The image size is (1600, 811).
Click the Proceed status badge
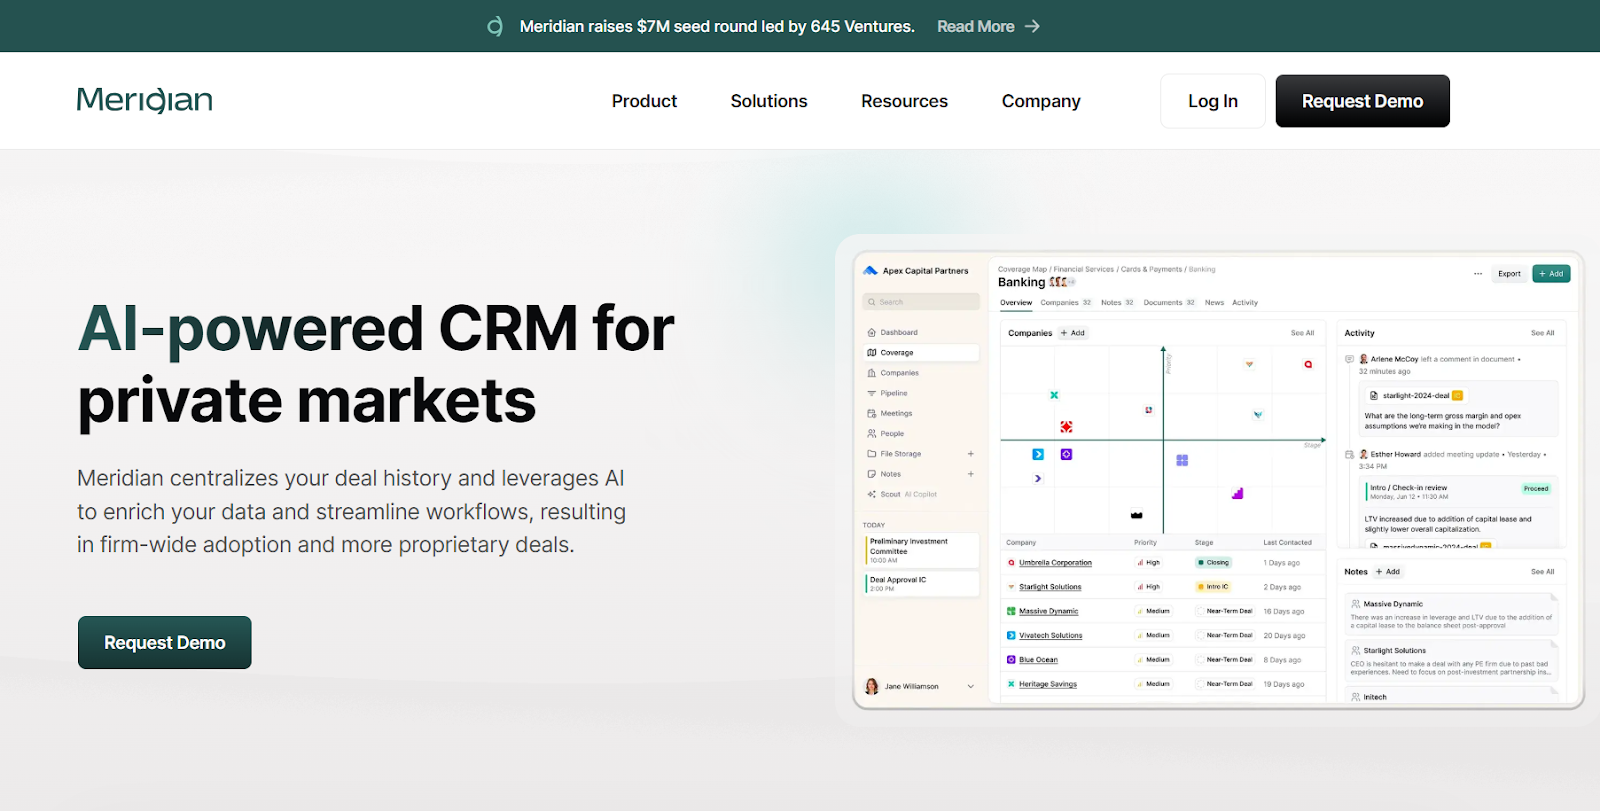pyautogui.click(x=1536, y=489)
